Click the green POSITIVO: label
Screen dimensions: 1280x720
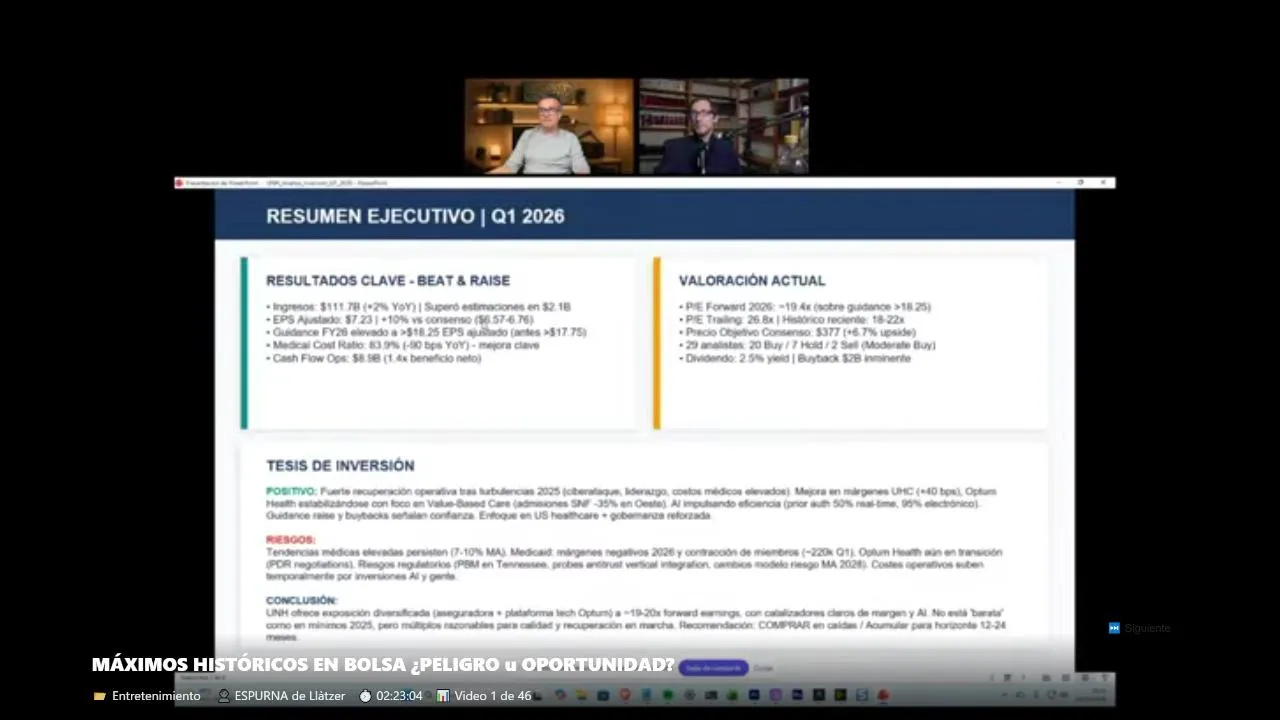coord(291,491)
